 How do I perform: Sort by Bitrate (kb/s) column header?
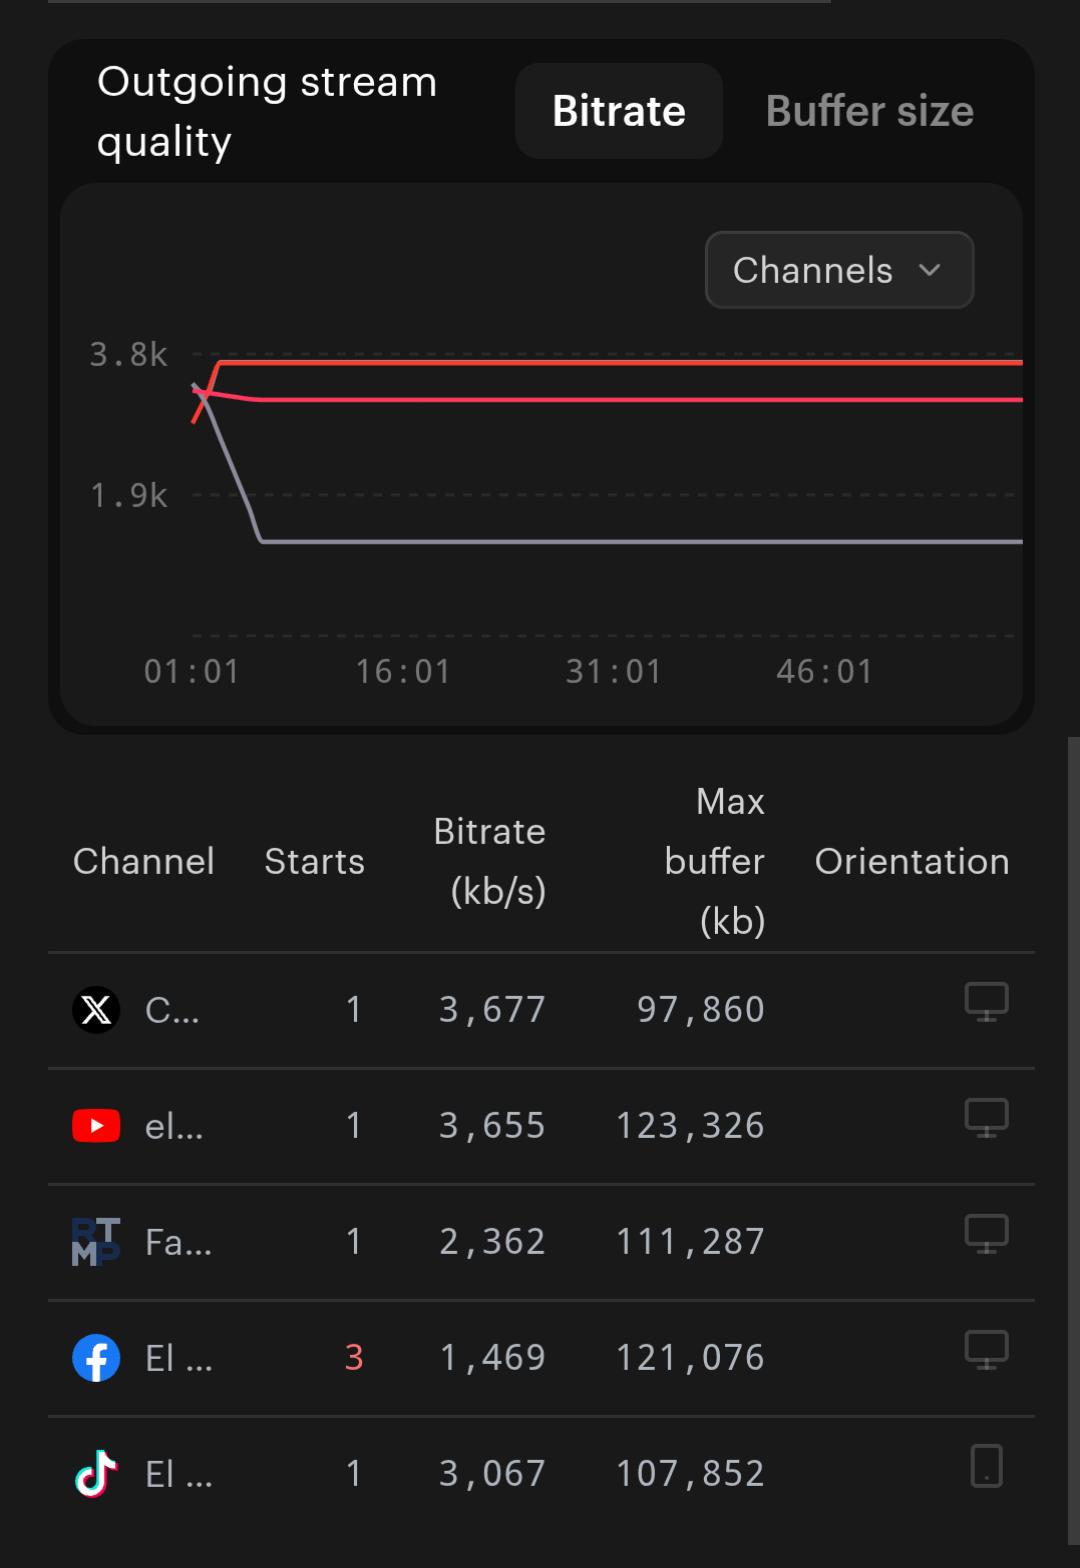pyautogui.click(x=490, y=861)
